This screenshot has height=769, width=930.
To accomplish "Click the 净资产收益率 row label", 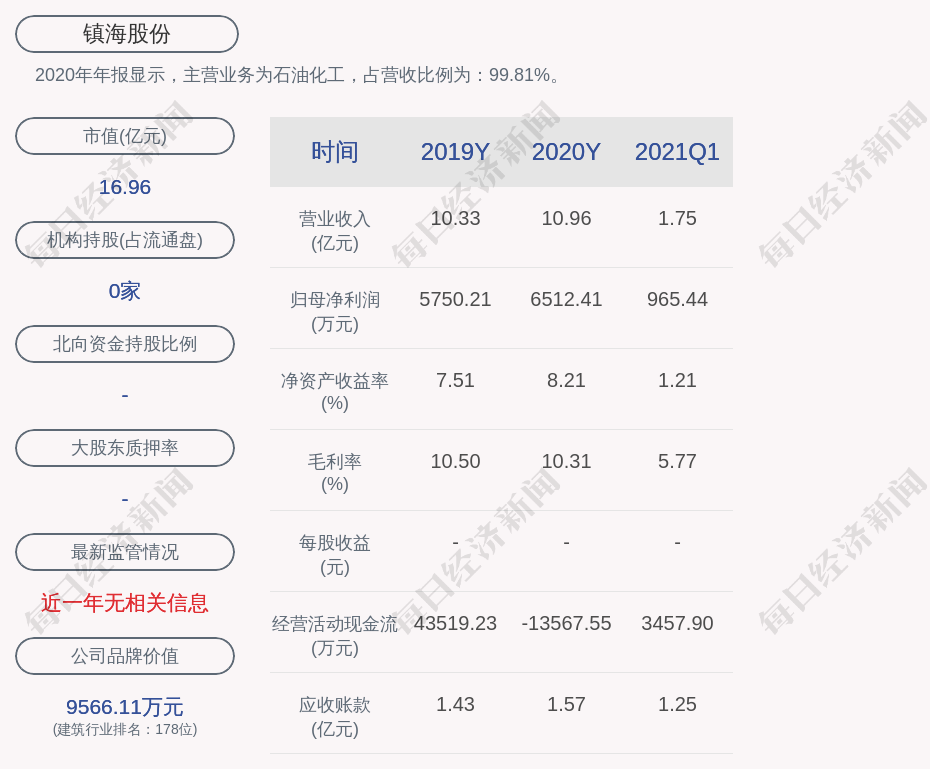I will coord(335,381).
